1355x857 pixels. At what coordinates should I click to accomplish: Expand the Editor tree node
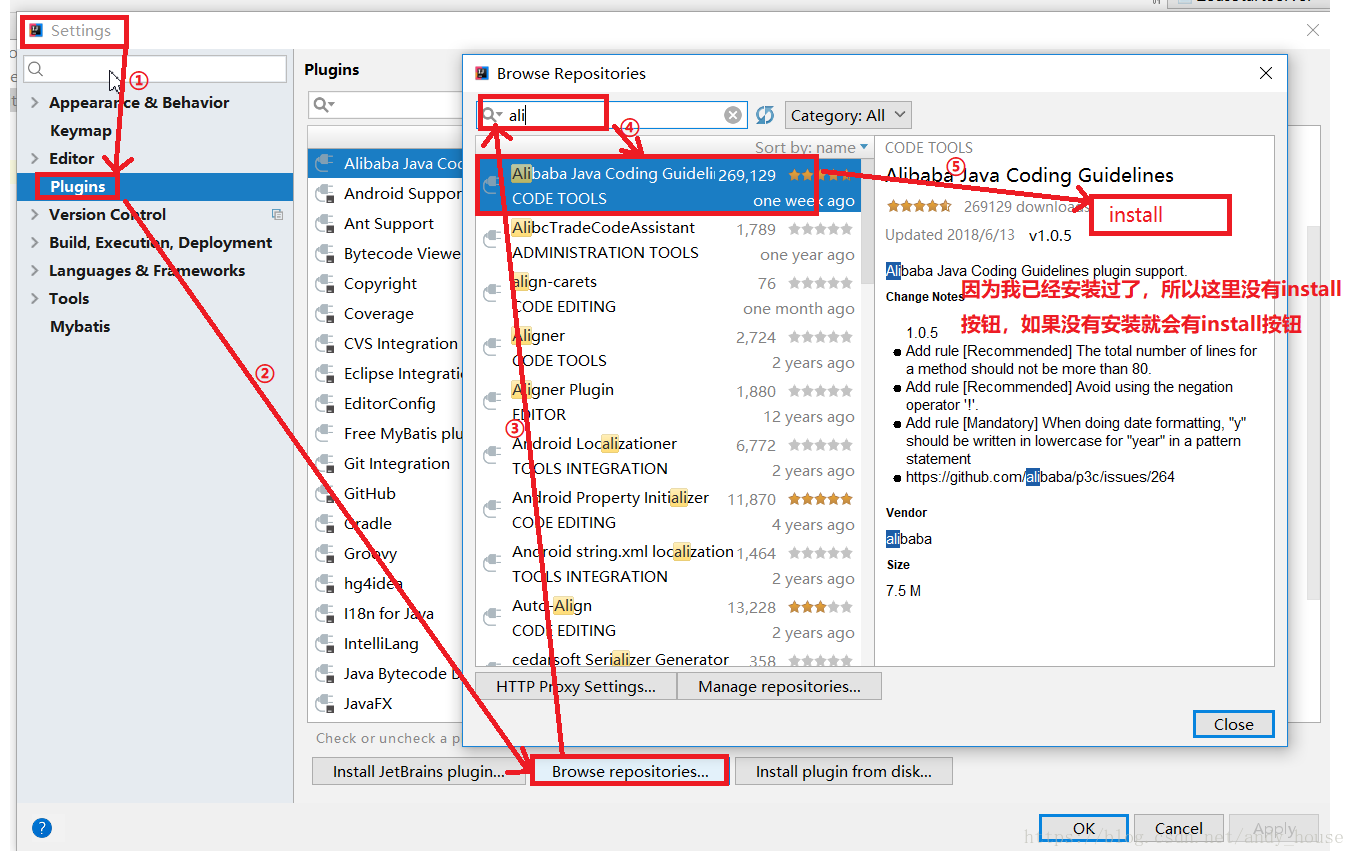click(35, 159)
